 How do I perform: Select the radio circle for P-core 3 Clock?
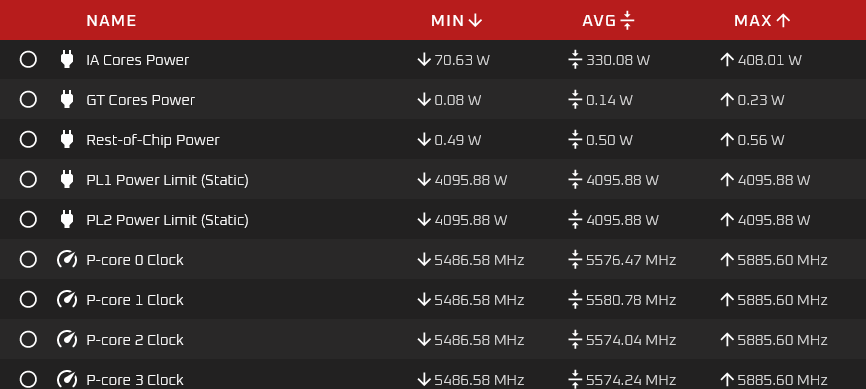click(28, 380)
